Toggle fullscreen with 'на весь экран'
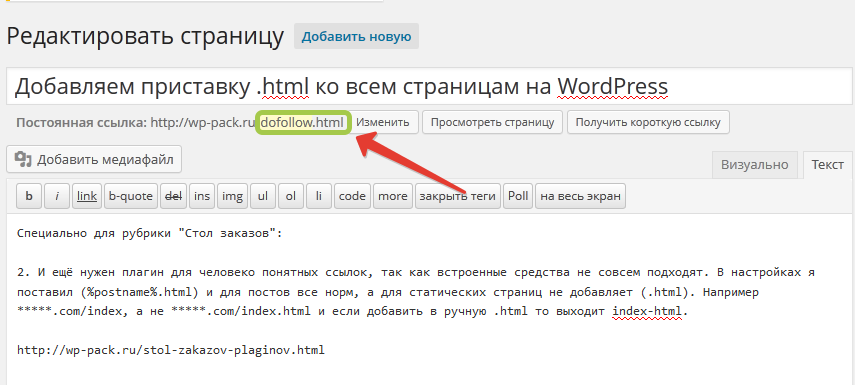 [x=580, y=196]
